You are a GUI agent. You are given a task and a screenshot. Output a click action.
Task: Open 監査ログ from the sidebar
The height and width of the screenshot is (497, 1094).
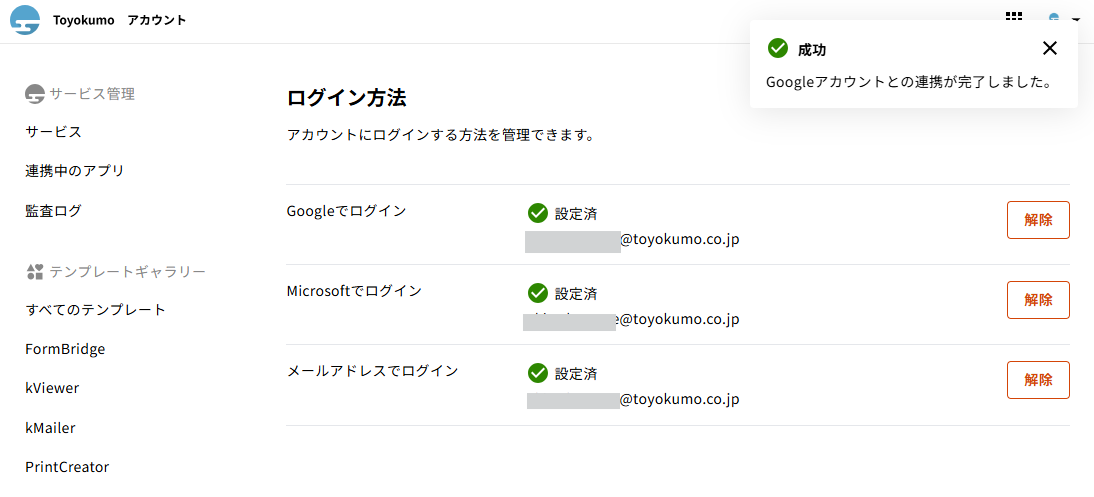pyautogui.click(x=53, y=211)
